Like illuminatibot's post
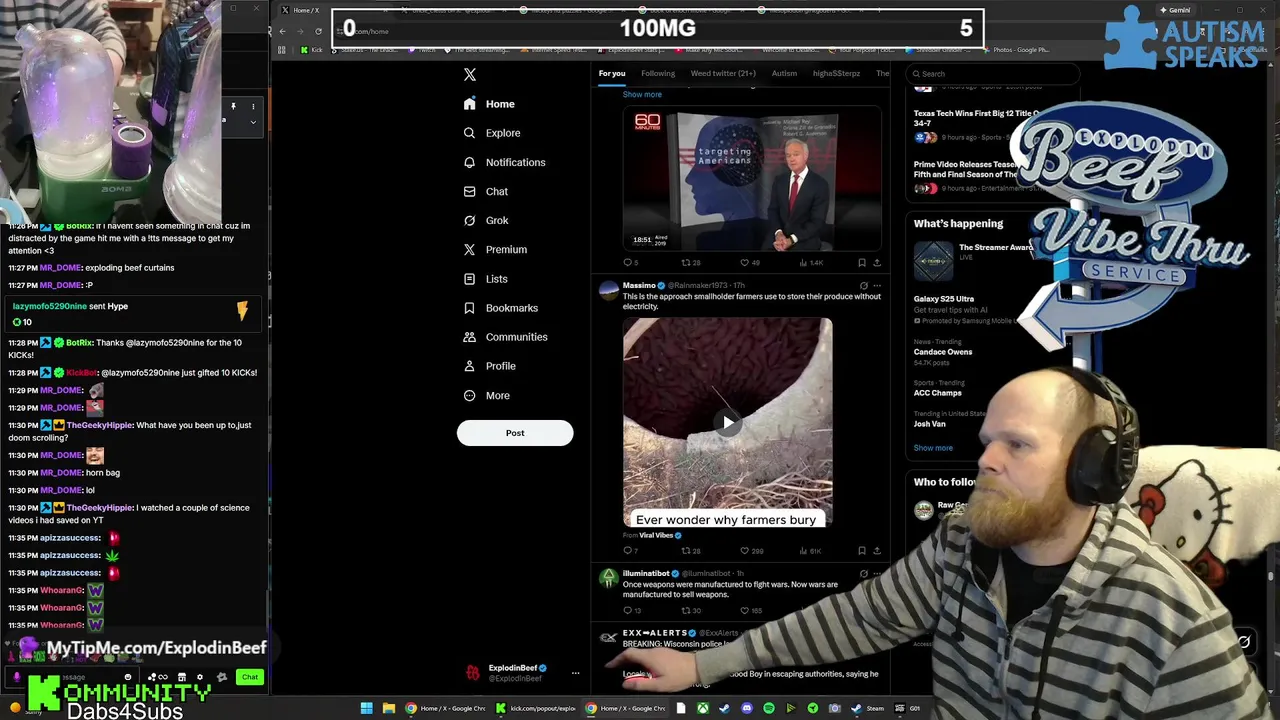Viewport: 1280px width, 720px height. (x=751, y=610)
